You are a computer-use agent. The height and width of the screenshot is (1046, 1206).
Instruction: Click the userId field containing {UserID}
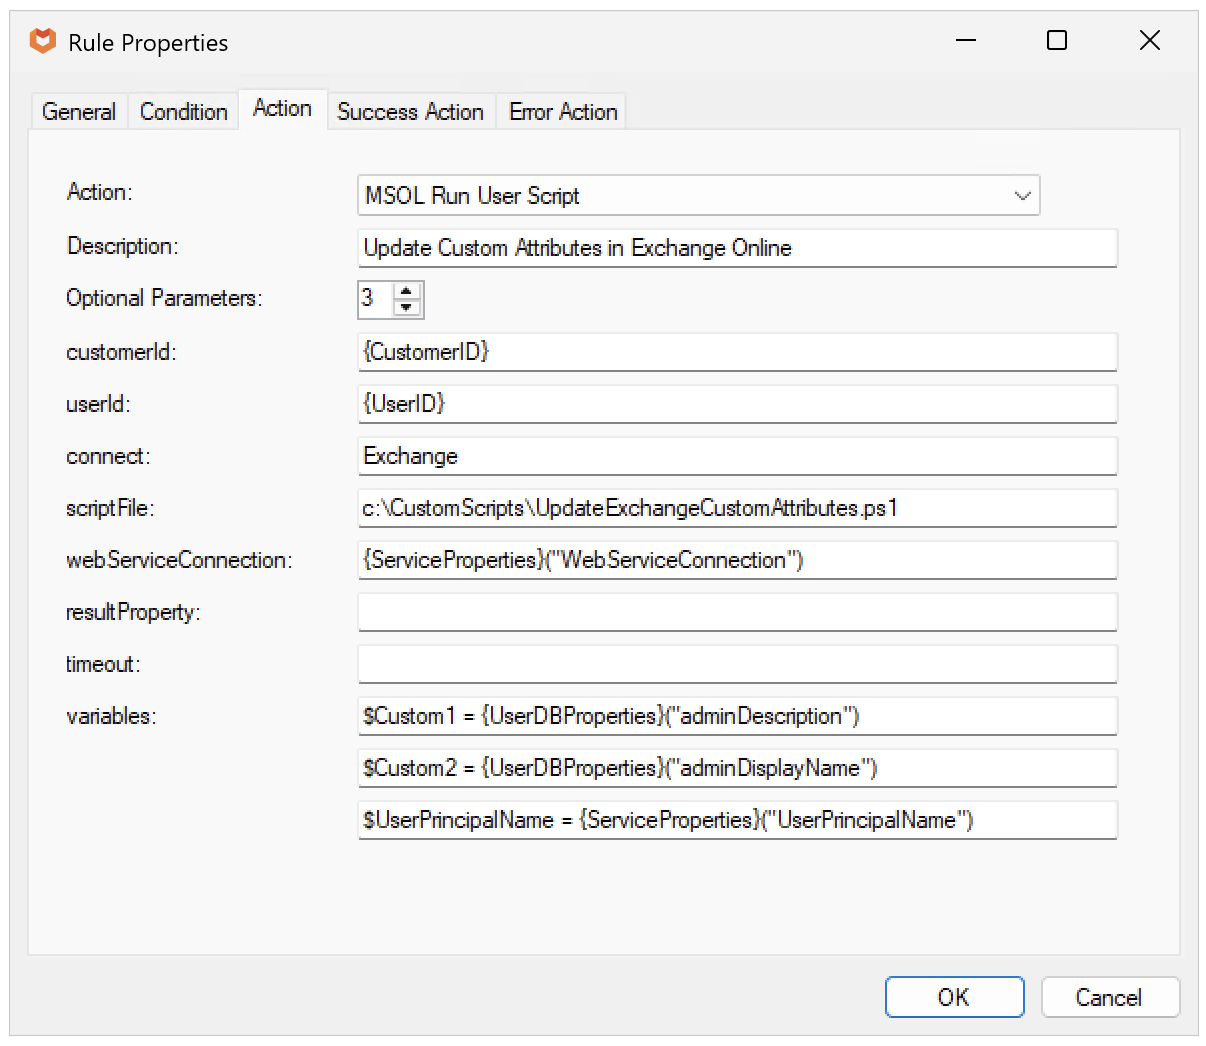(x=737, y=404)
